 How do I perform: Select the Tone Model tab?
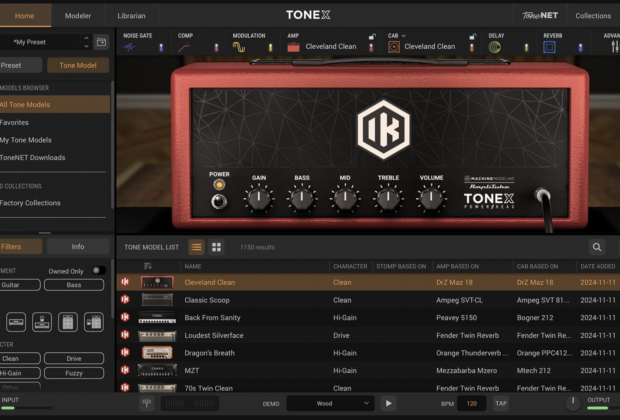pyautogui.click(x=78, y=65)
